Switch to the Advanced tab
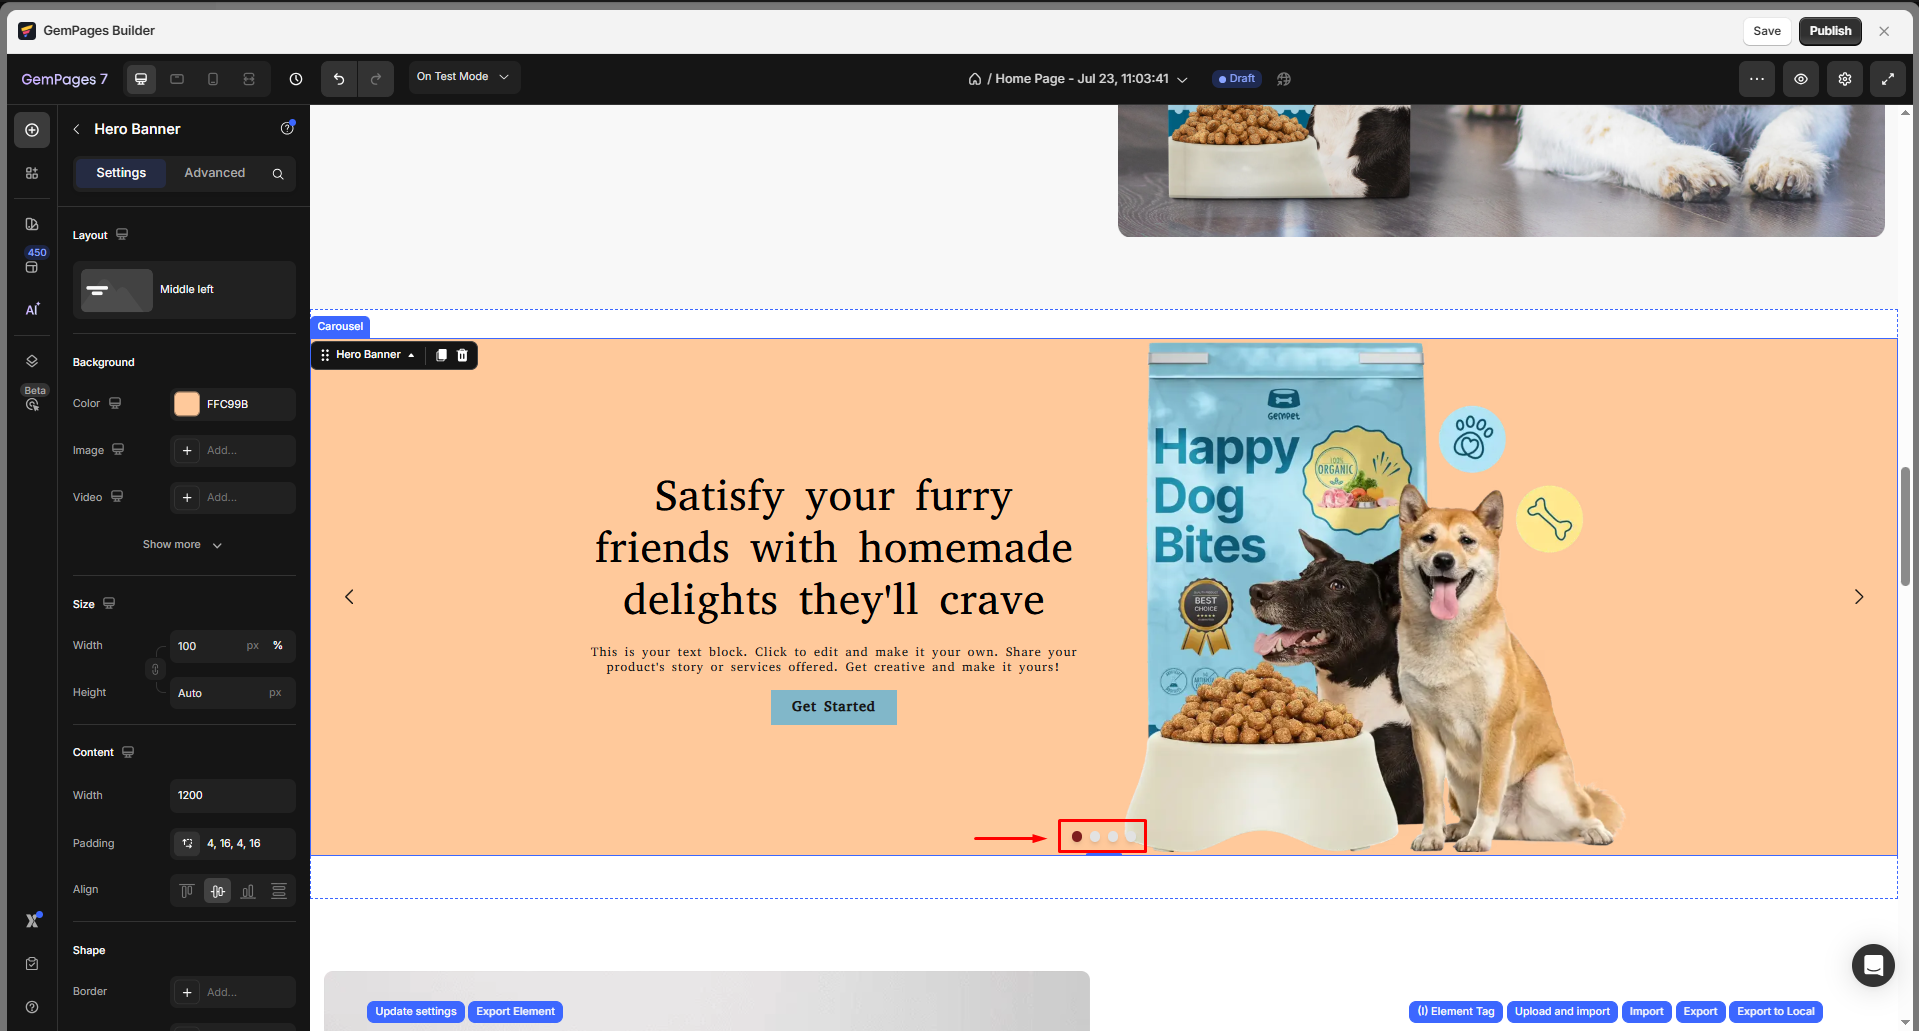1919x1031 pixels. pyautogui.click(x=214, y=173)
